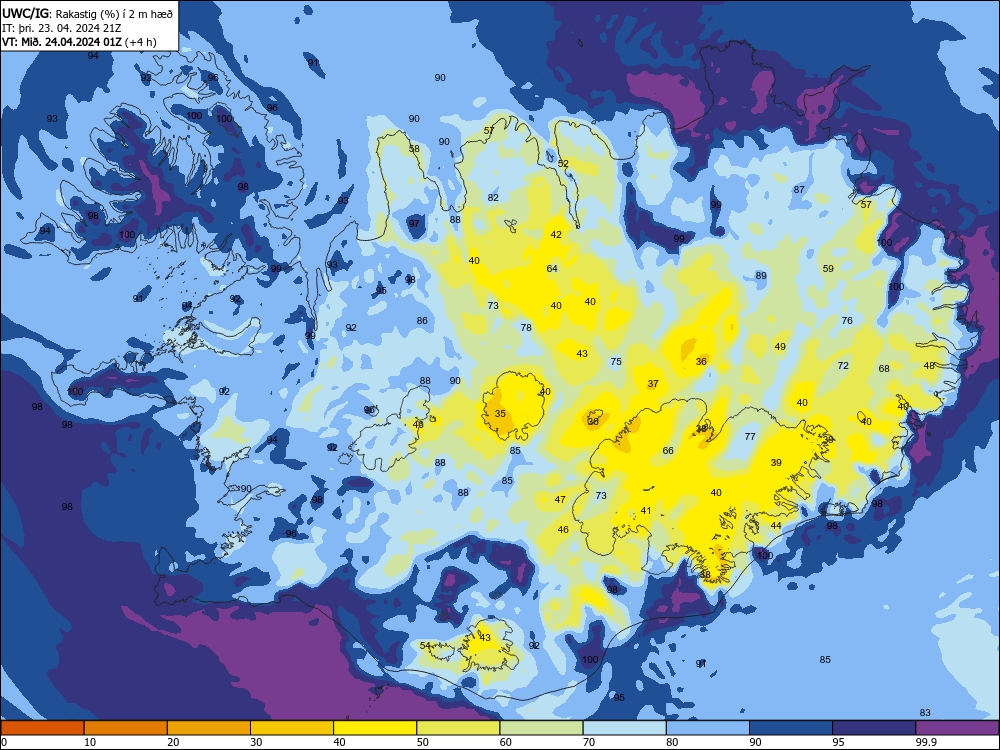Click the humidity value '83' over the sea

(925, 712)
